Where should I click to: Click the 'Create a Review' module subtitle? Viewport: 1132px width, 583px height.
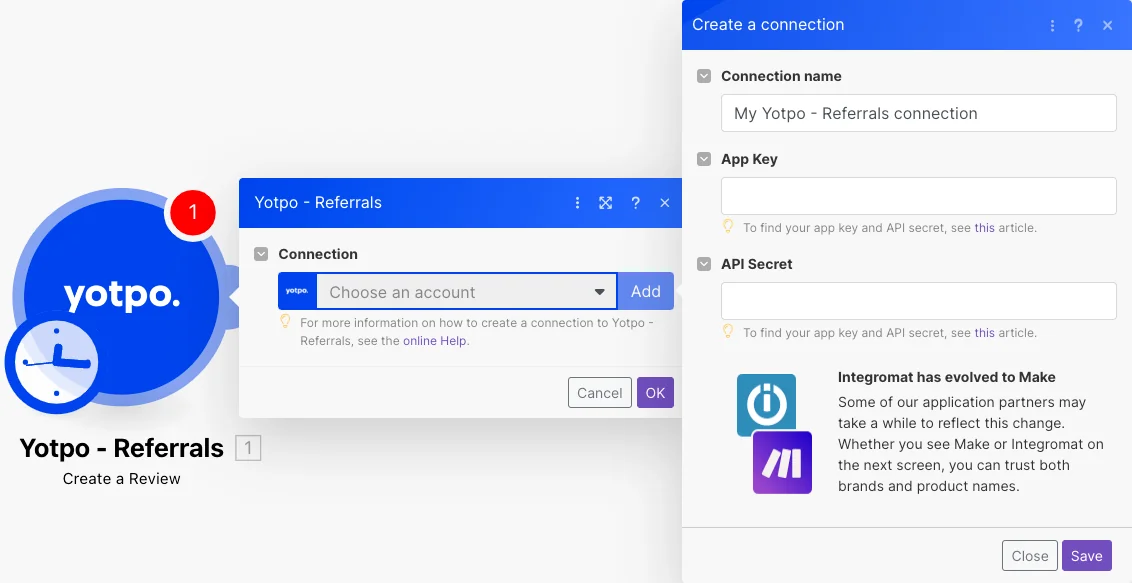121,478
